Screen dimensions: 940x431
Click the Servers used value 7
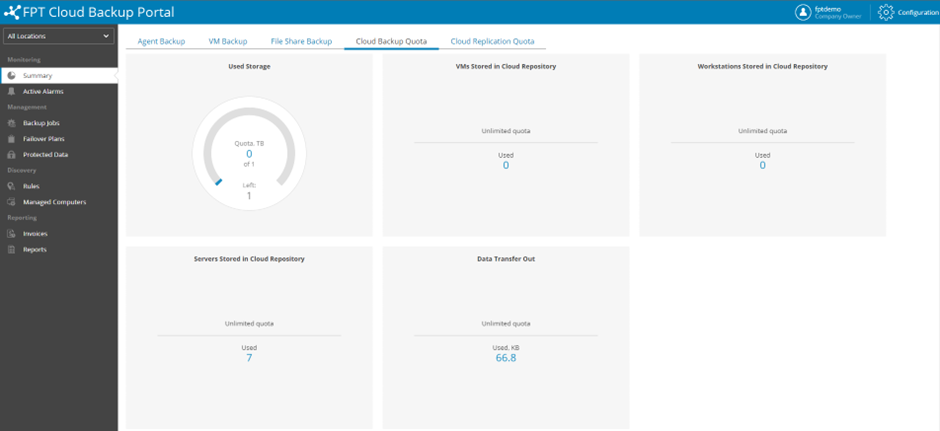pos(249,357)
